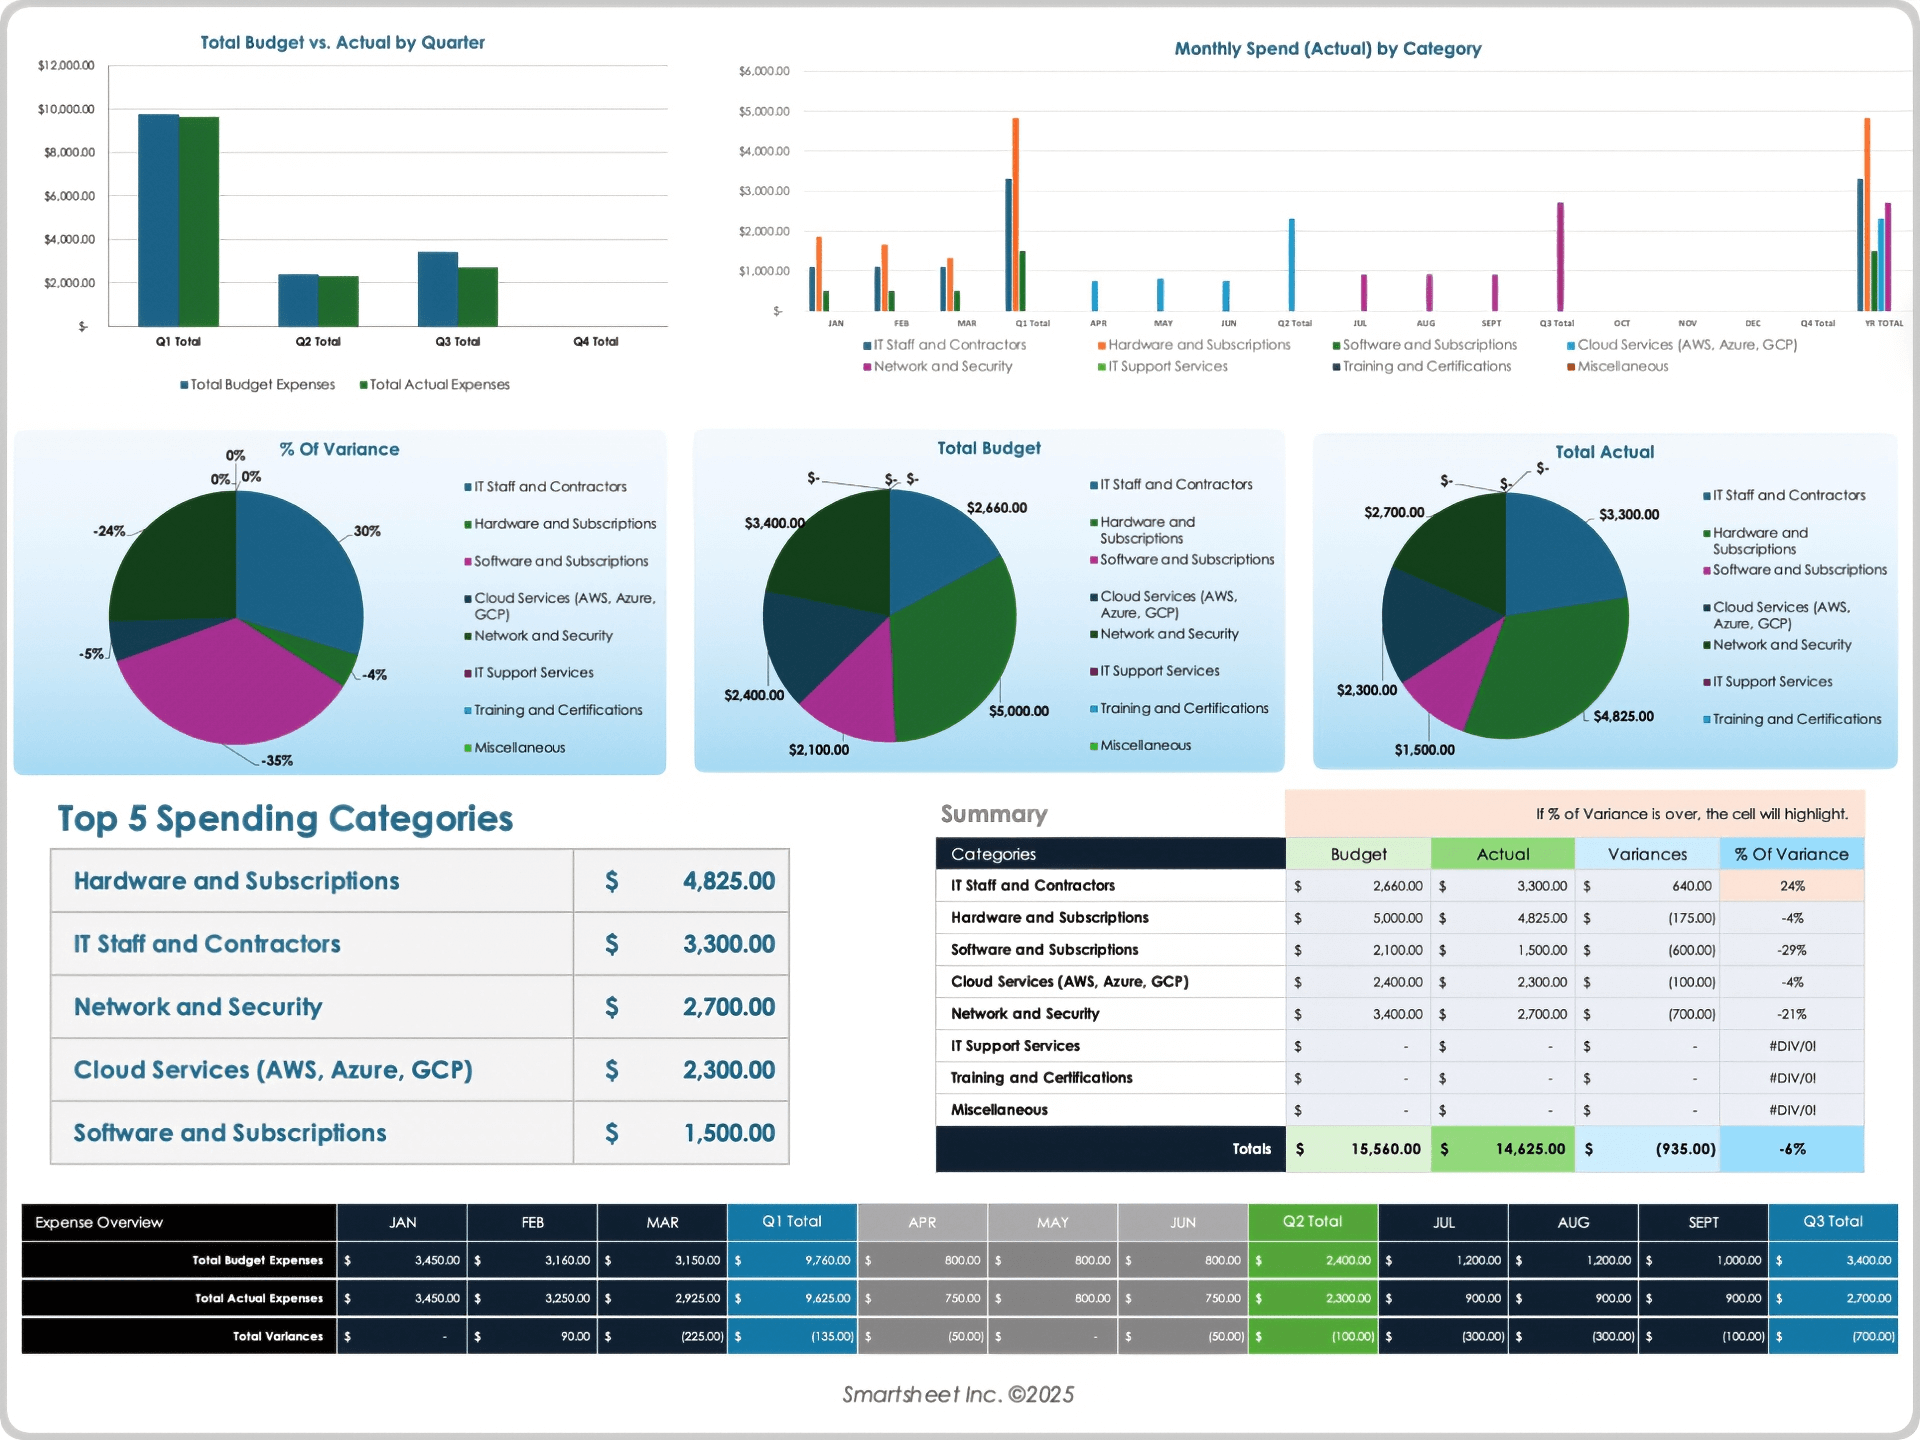Image resolution: width=1920 pixels, height=1440 pixels.
Task: Select the Hardware and Subscriptions legend marker
Action: 1100,344
